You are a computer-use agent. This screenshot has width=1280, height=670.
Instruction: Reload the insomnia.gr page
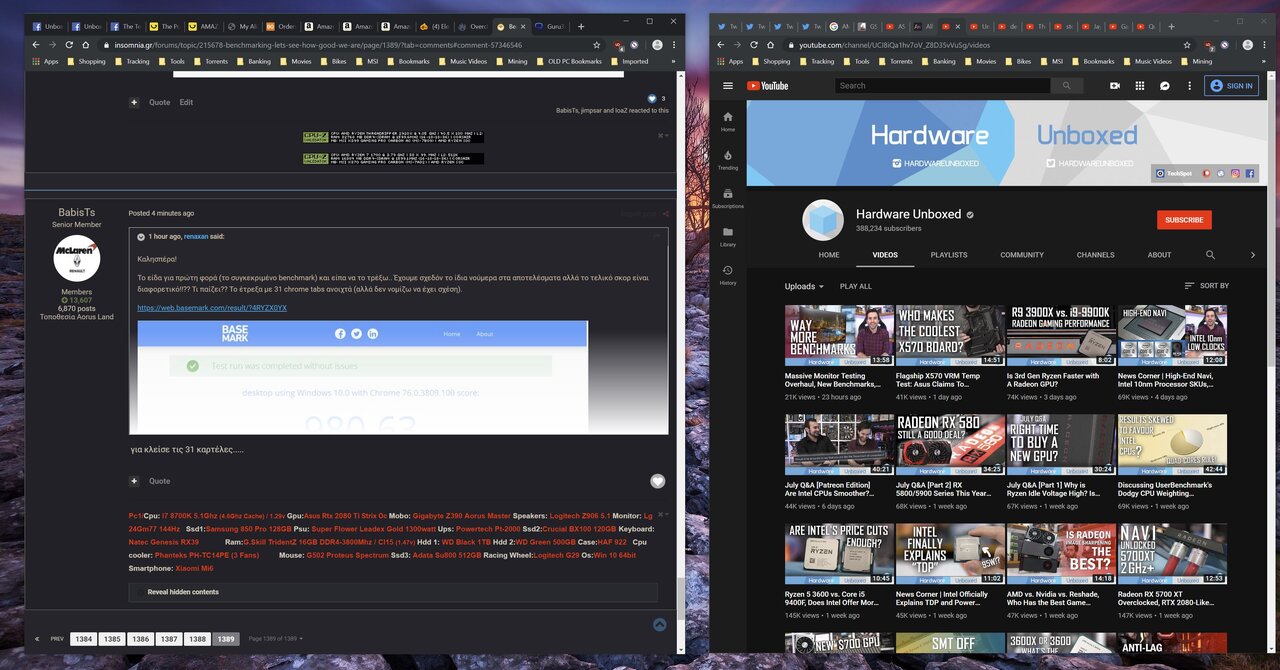coord(69,44)
